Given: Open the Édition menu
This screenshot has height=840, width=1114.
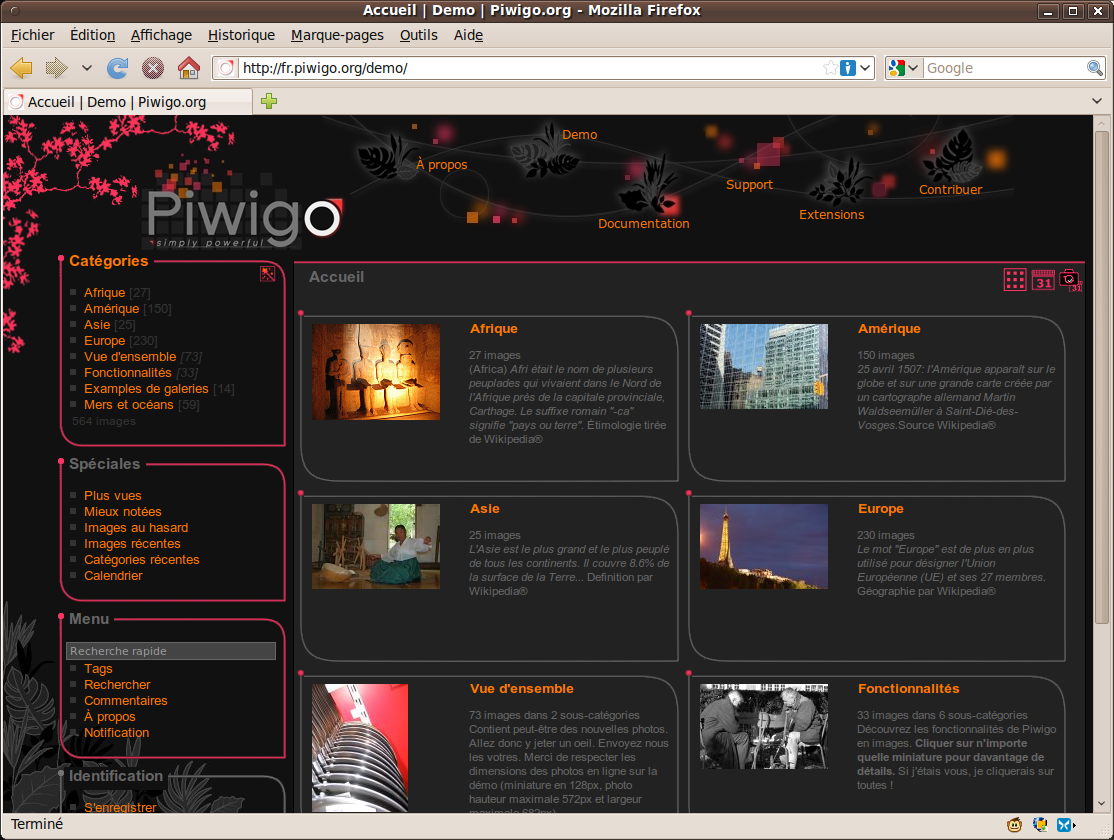Looking at the screenshot, I should click(92, 35).
